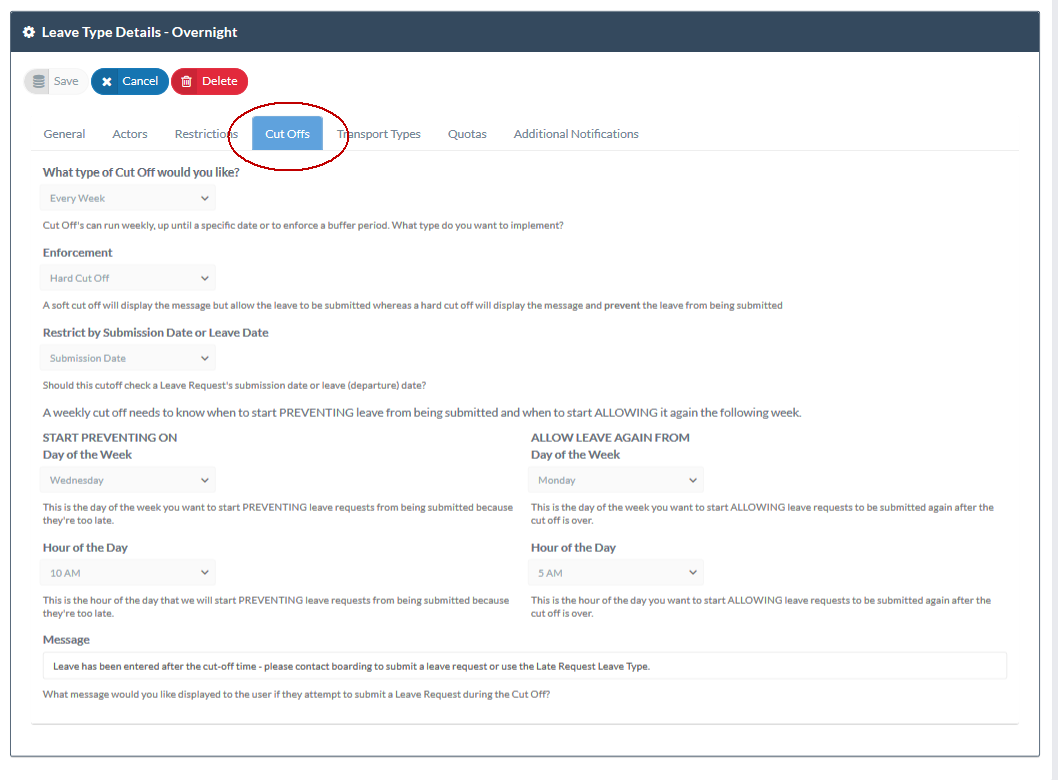Open the Enforcement 'Hard Cut Off' dropdown
The height and width of the screenshot is (780, 1058).
127,277
